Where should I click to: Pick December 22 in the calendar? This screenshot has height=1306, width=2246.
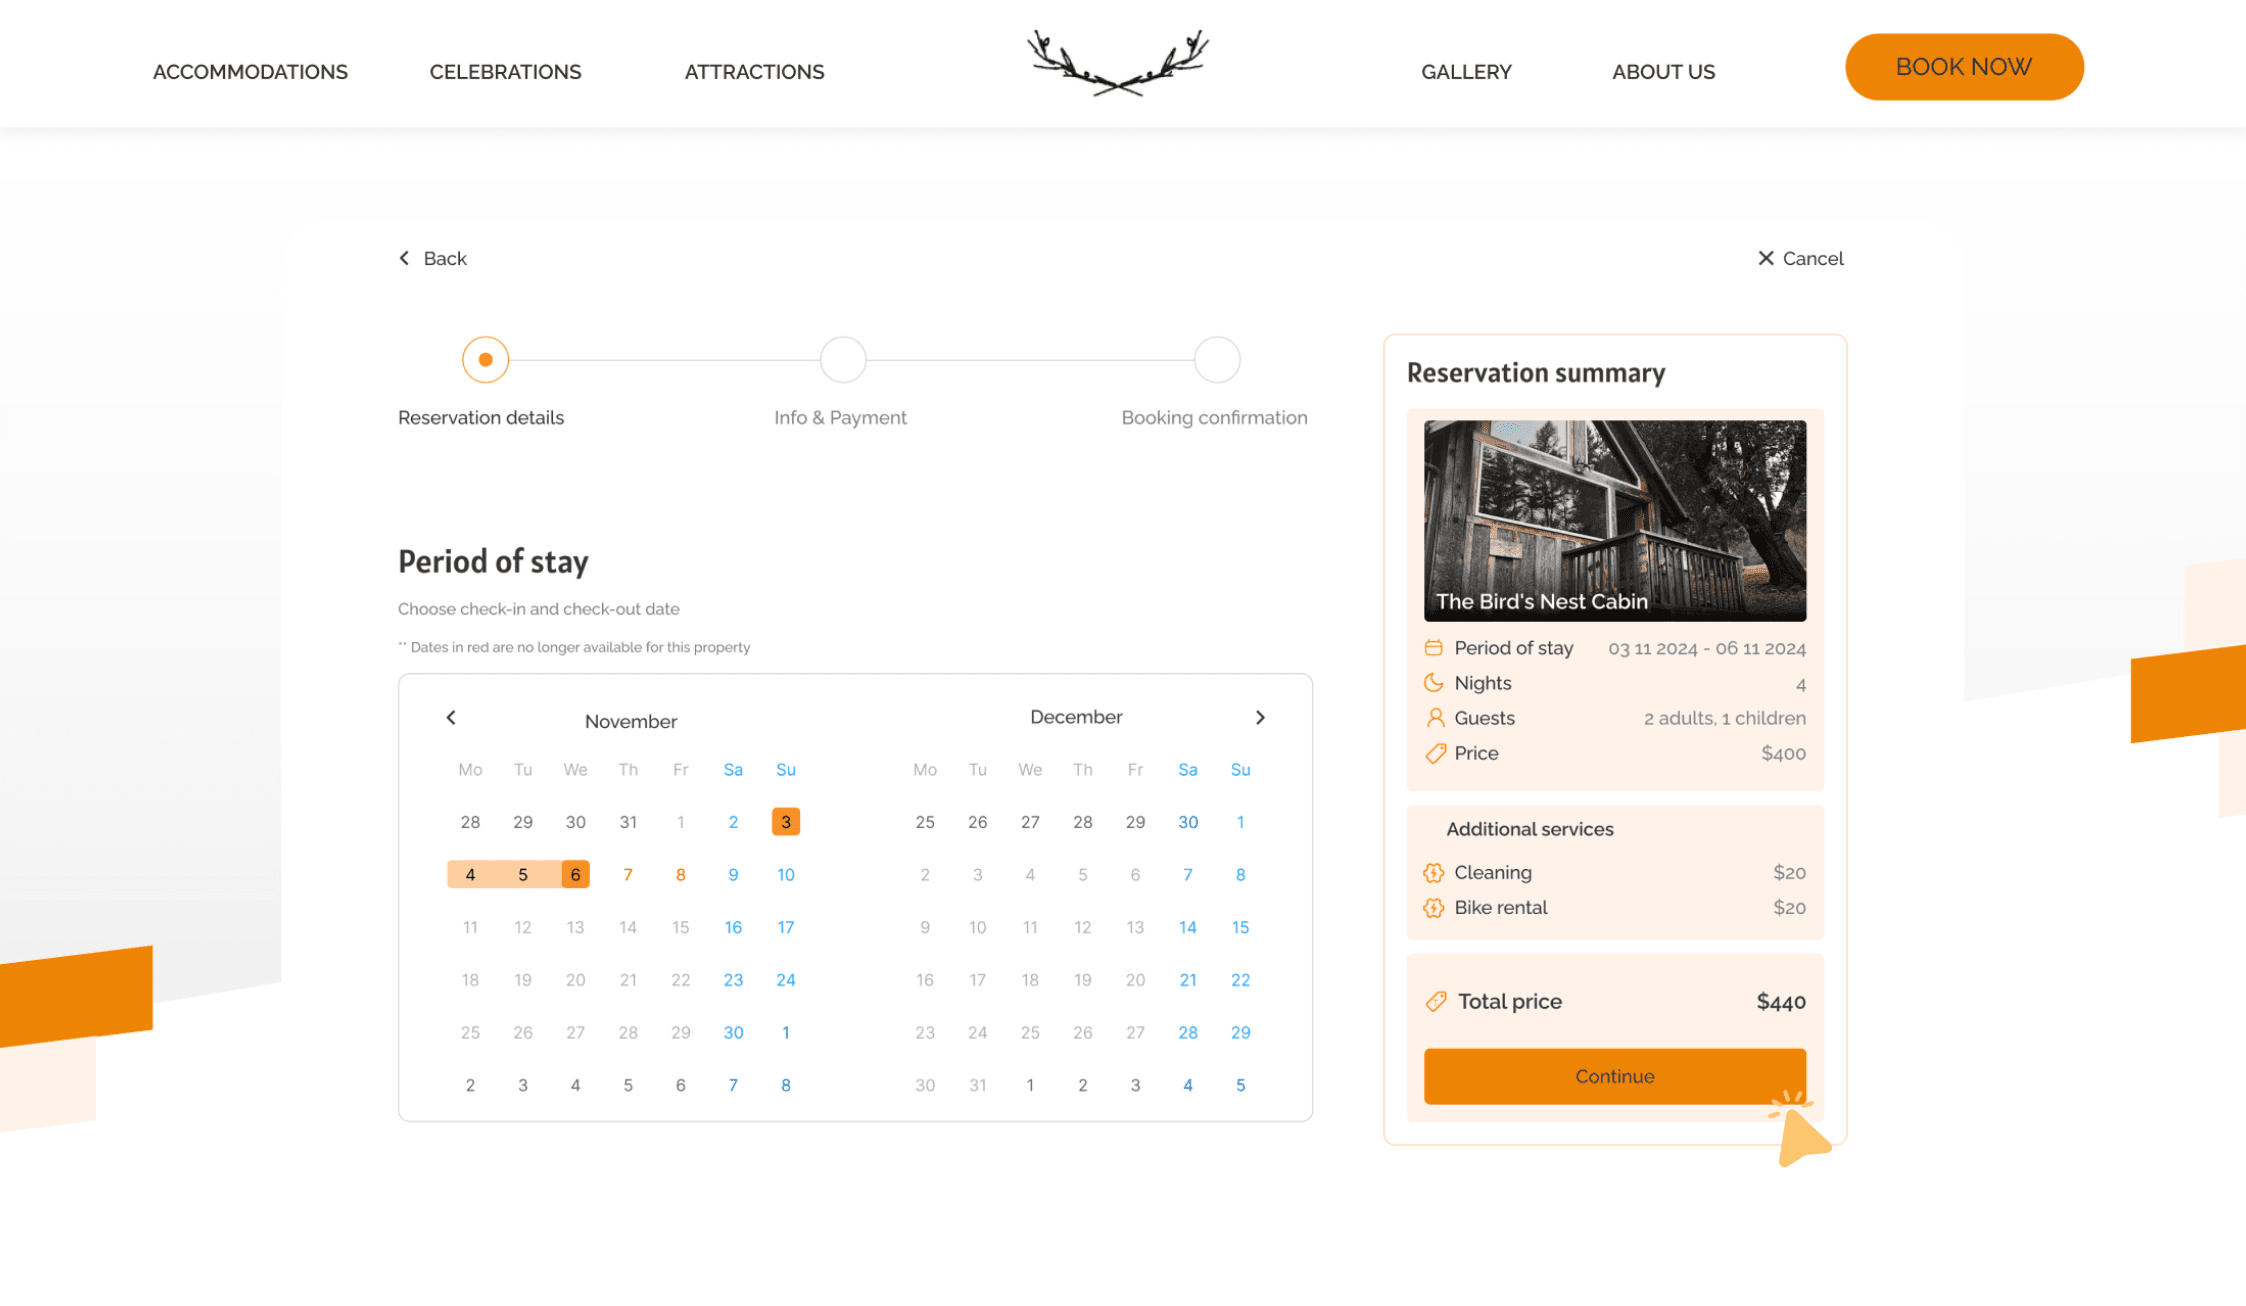pyautogui.click(x=1240, y=980)
